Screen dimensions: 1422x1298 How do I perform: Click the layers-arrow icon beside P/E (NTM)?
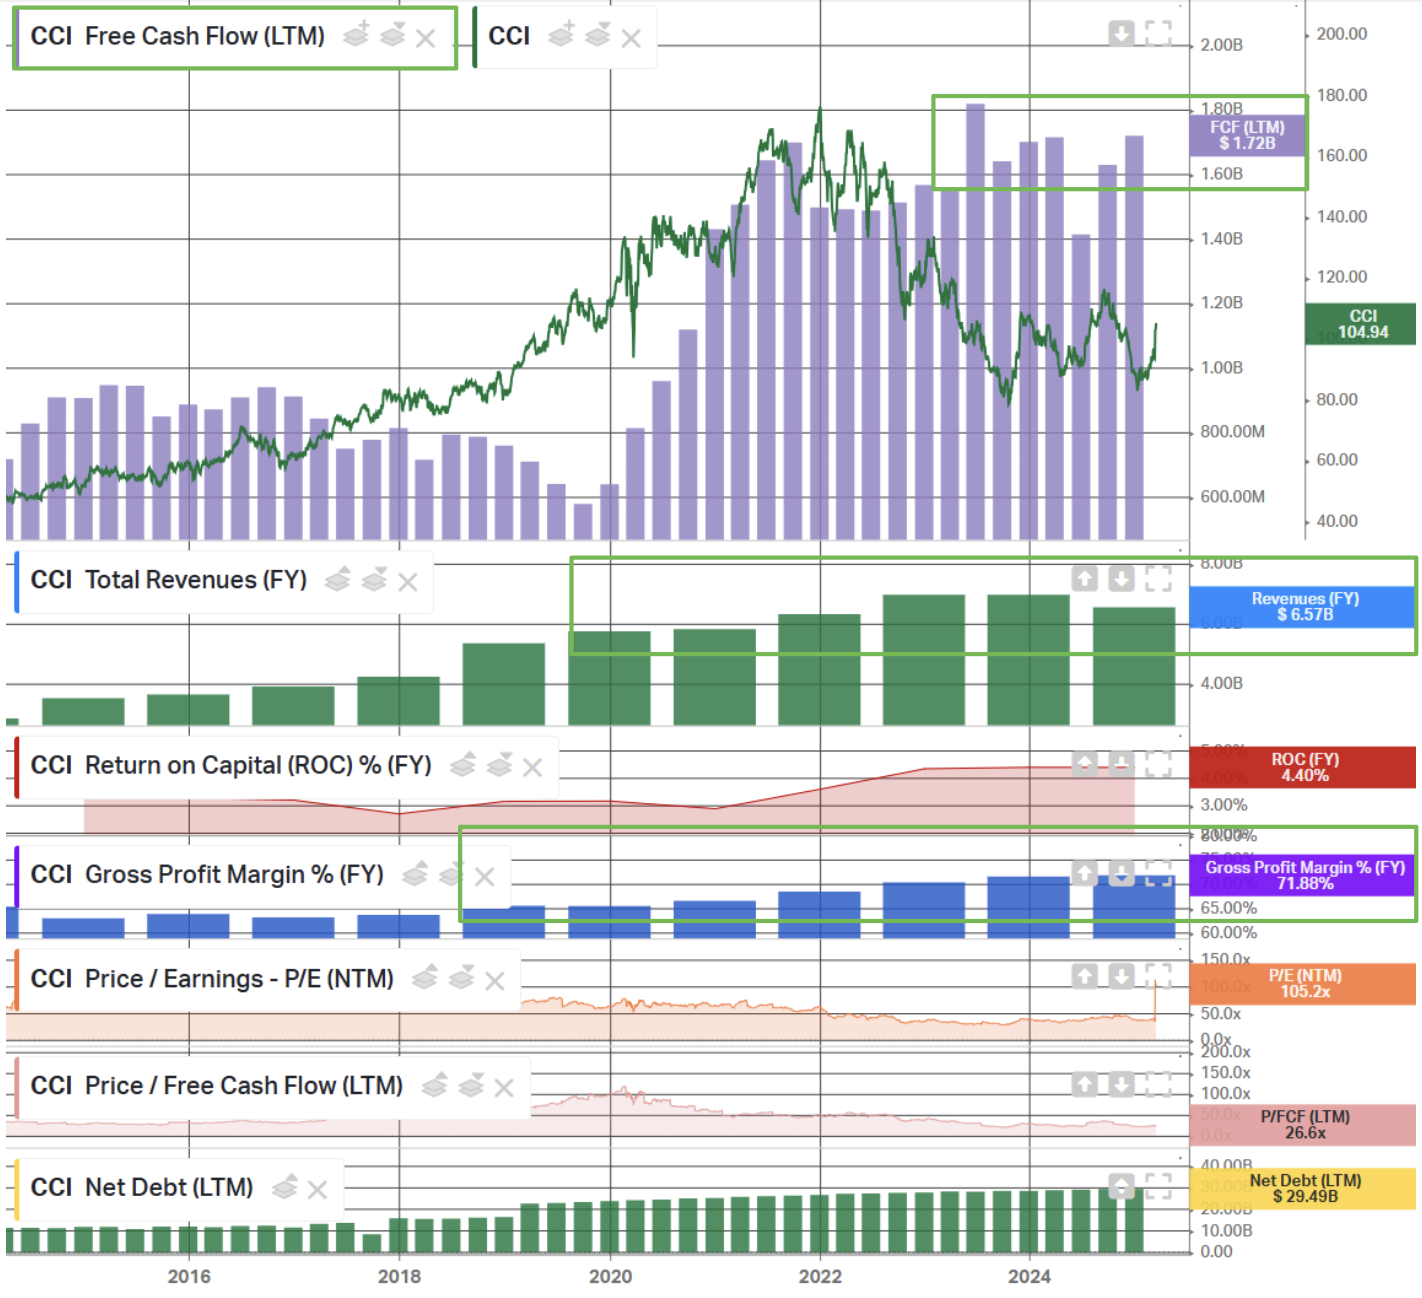coord(461,977)
